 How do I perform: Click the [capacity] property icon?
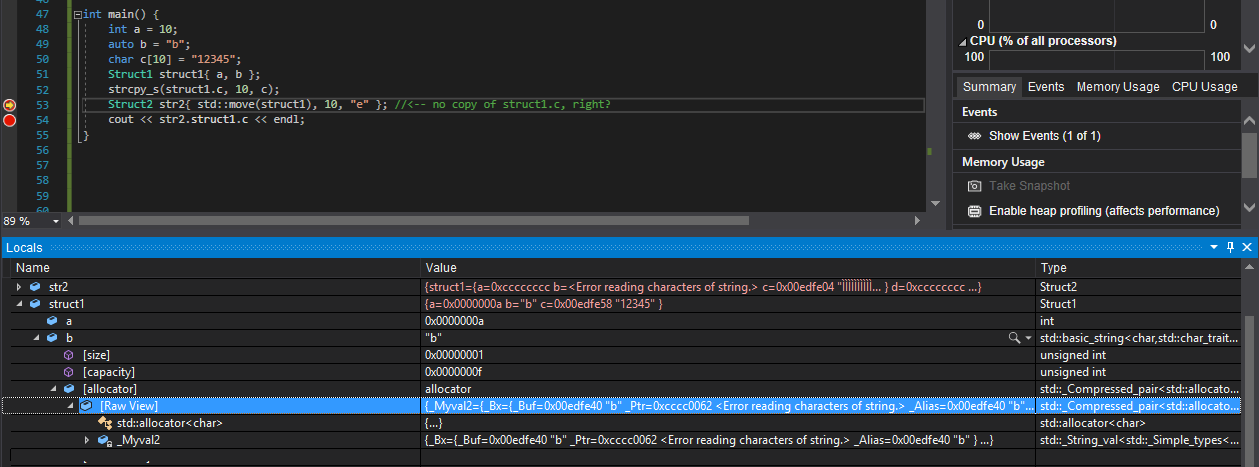point(69,372)
